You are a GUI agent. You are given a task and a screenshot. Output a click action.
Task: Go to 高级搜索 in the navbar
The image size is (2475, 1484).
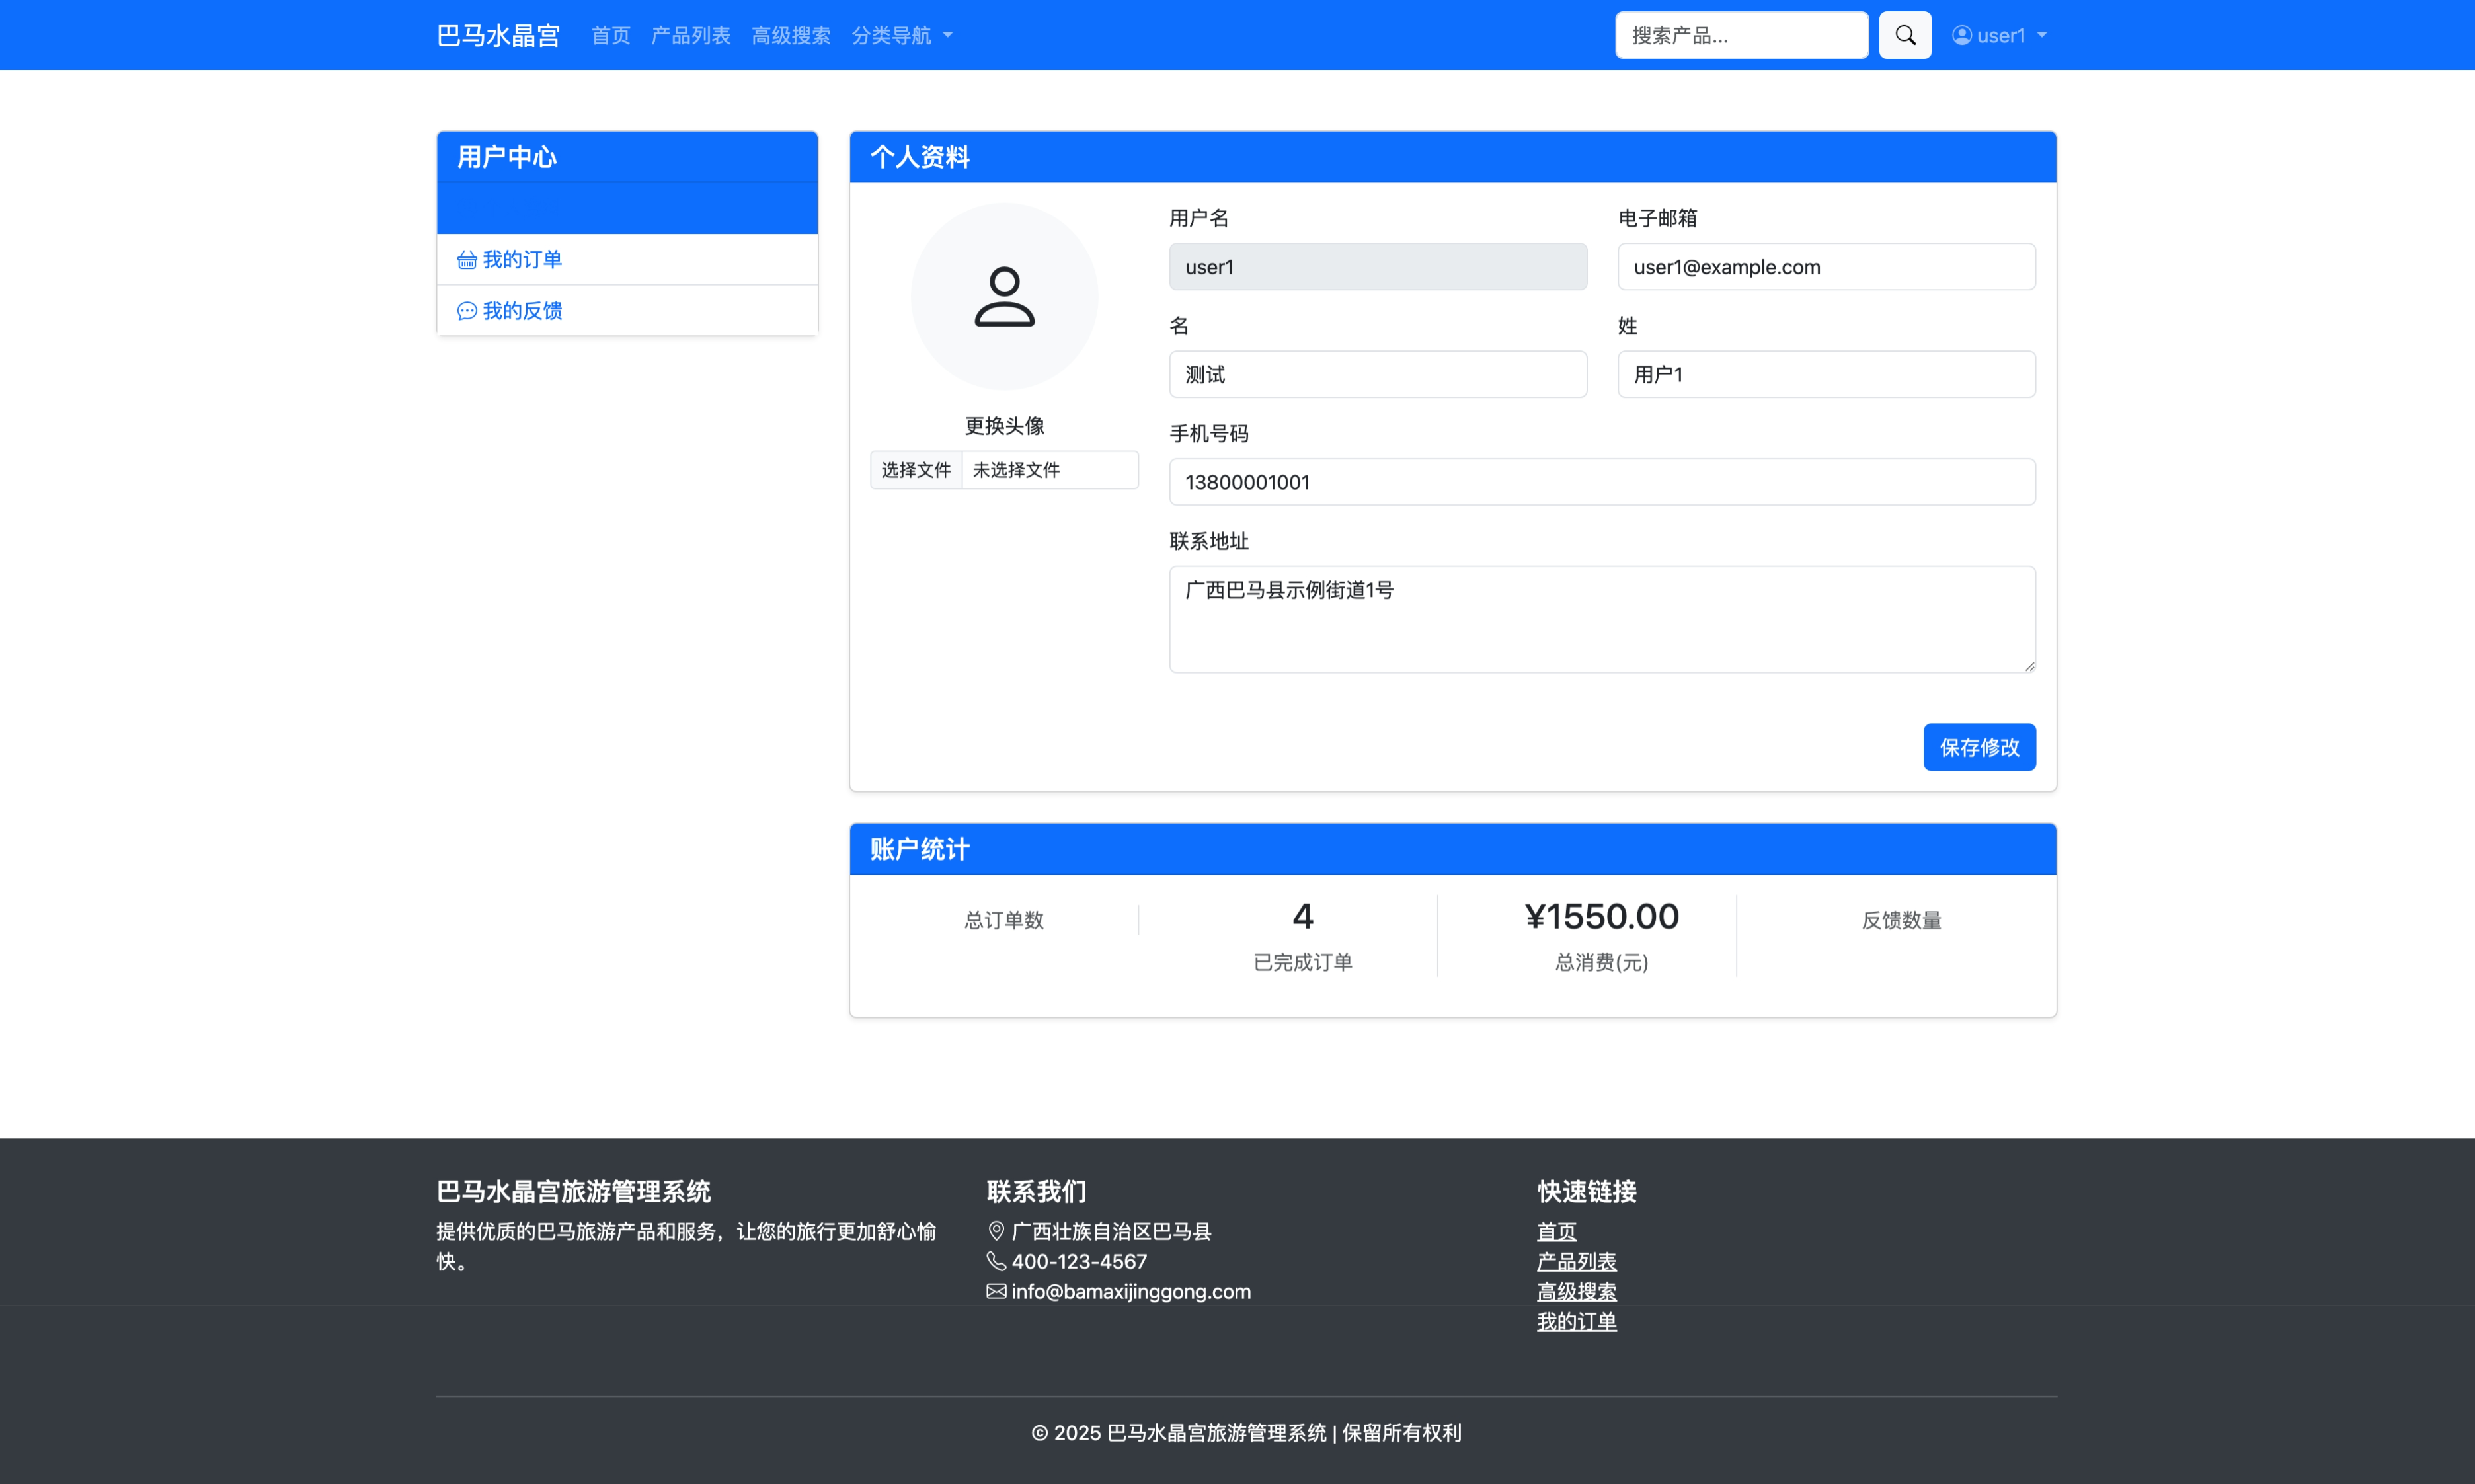[790, 35]
